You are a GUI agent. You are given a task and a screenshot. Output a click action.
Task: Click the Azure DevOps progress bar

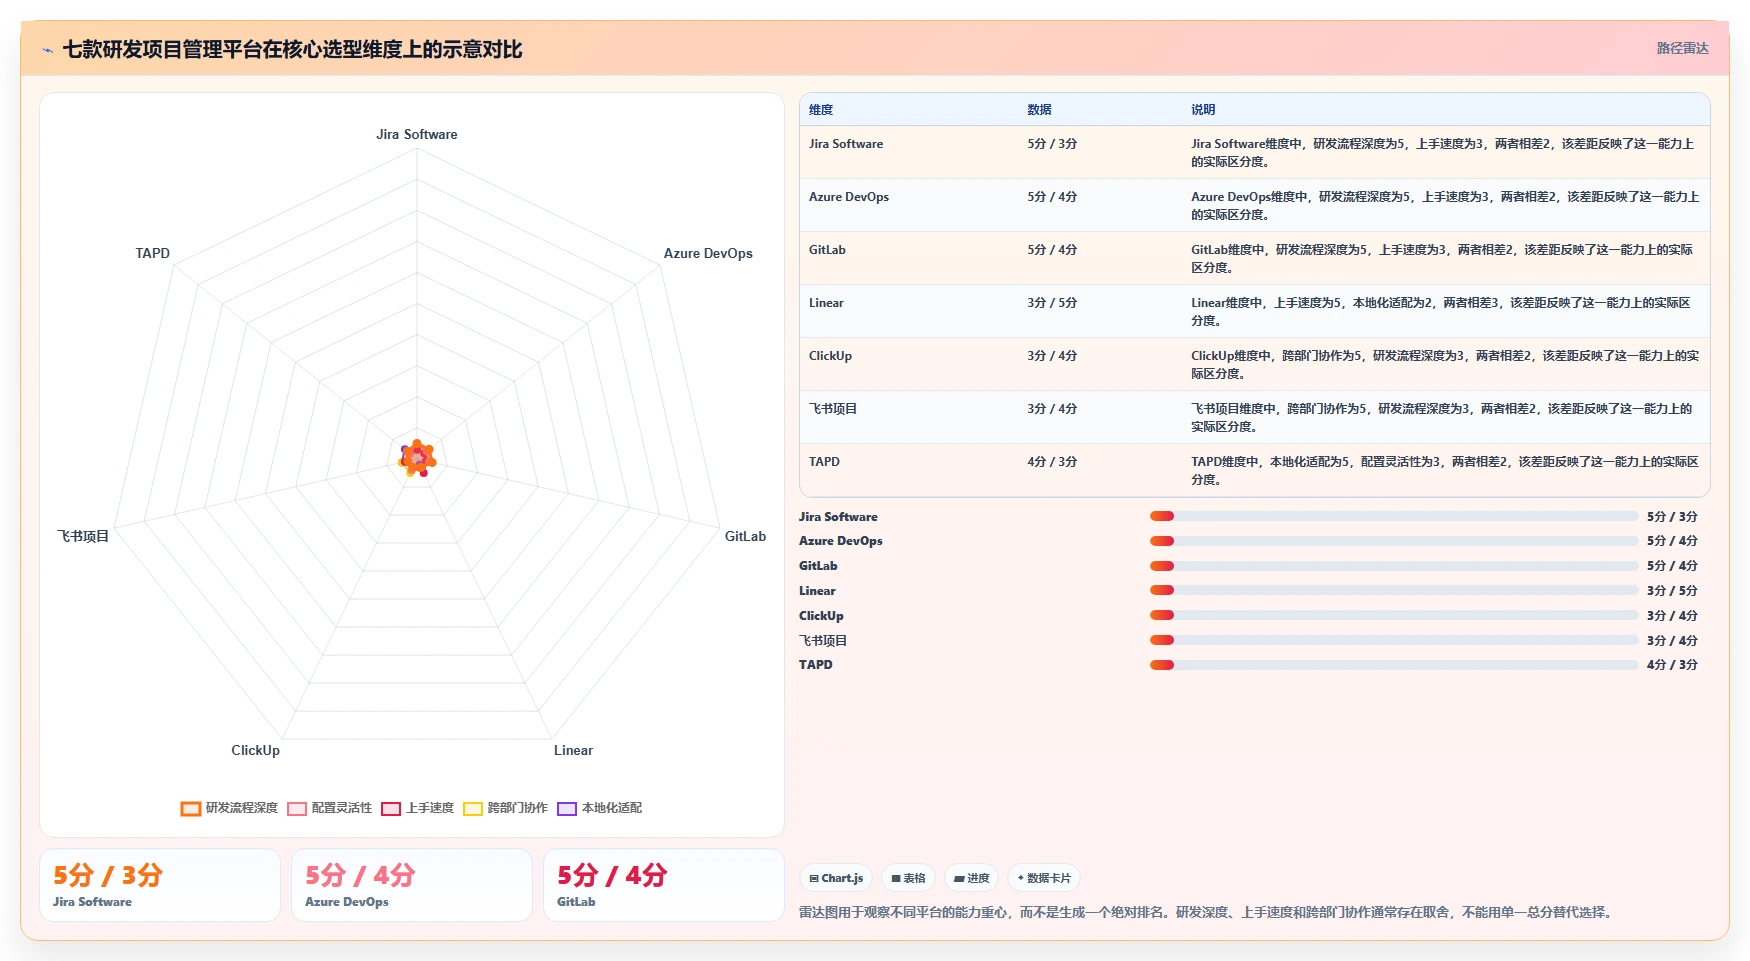1394,541
